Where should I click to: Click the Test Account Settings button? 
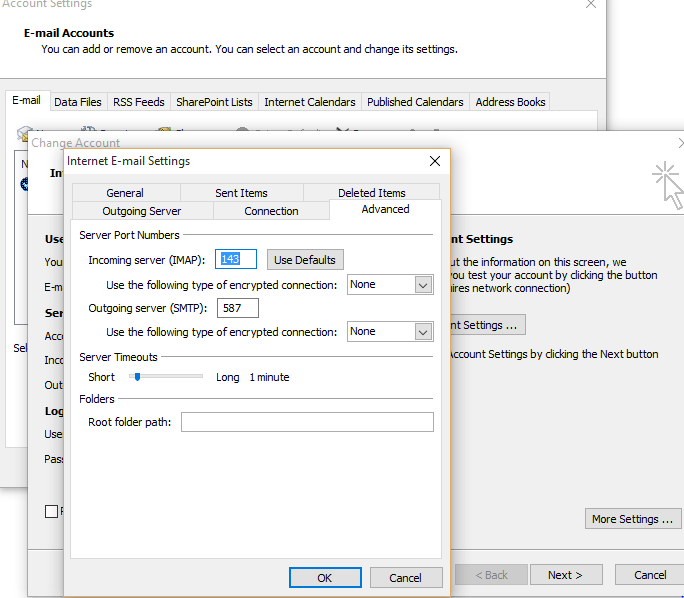(x=488, y=325)
